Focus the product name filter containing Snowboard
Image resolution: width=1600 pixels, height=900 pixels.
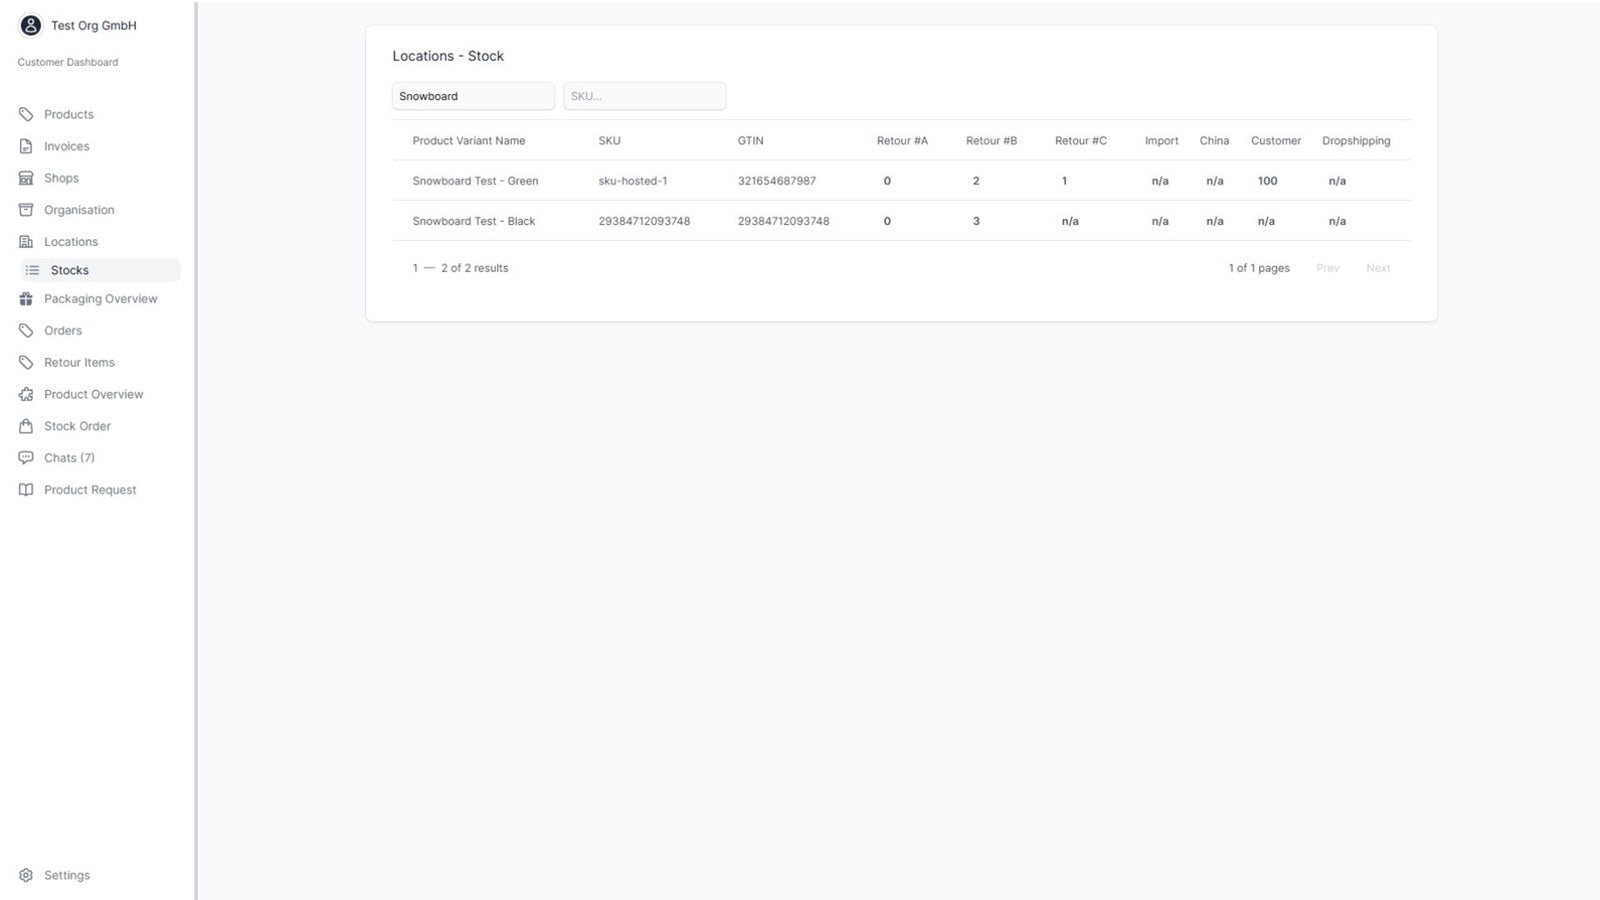tap(473, 96)
